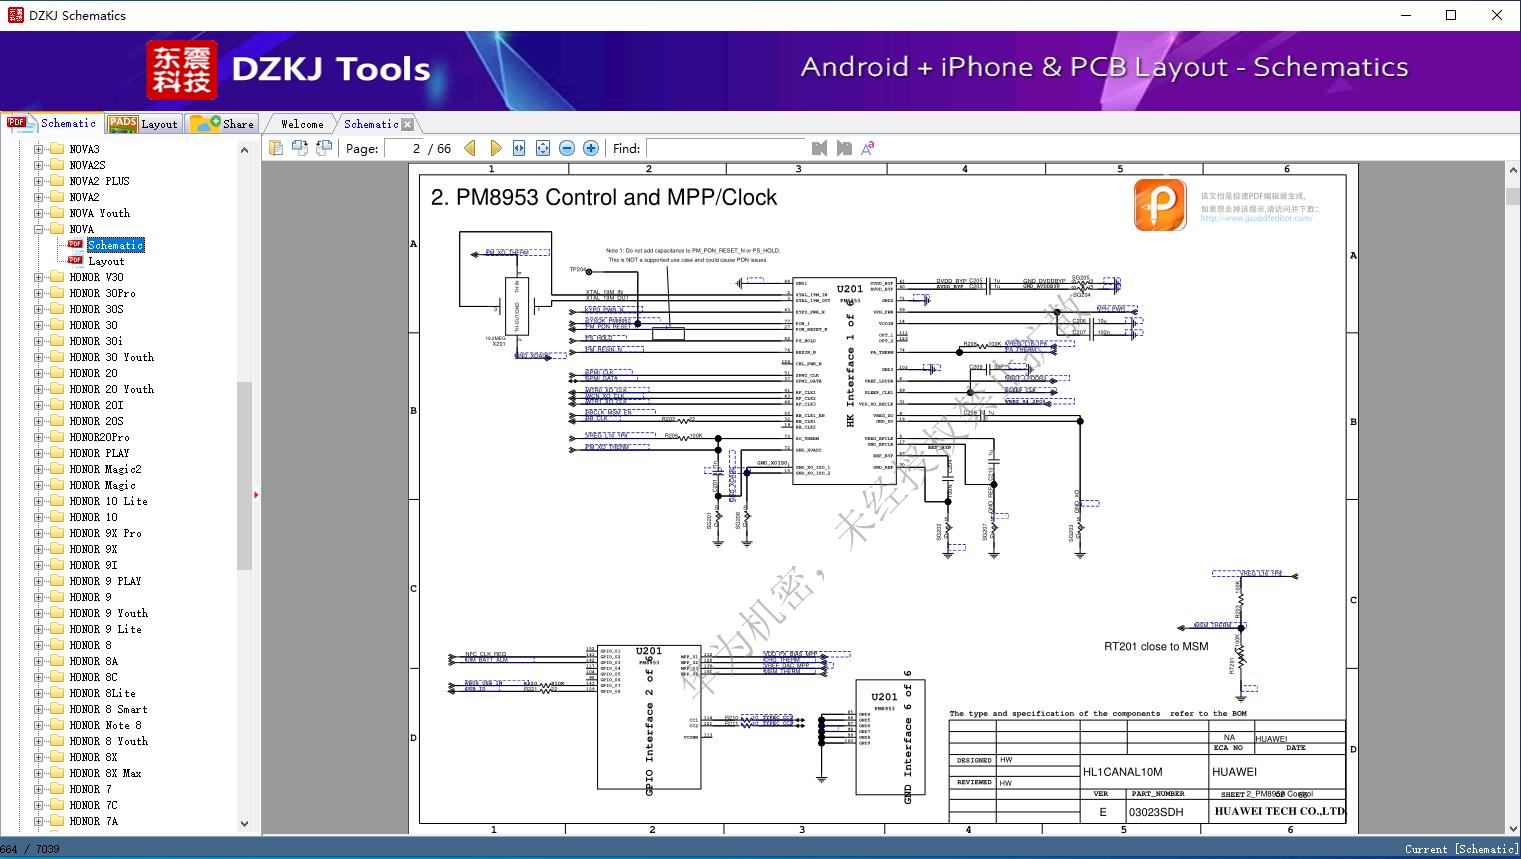
Task: Select the HONOR 8Lite folder label
Action: pyautogui.click(x=102, y=693)
